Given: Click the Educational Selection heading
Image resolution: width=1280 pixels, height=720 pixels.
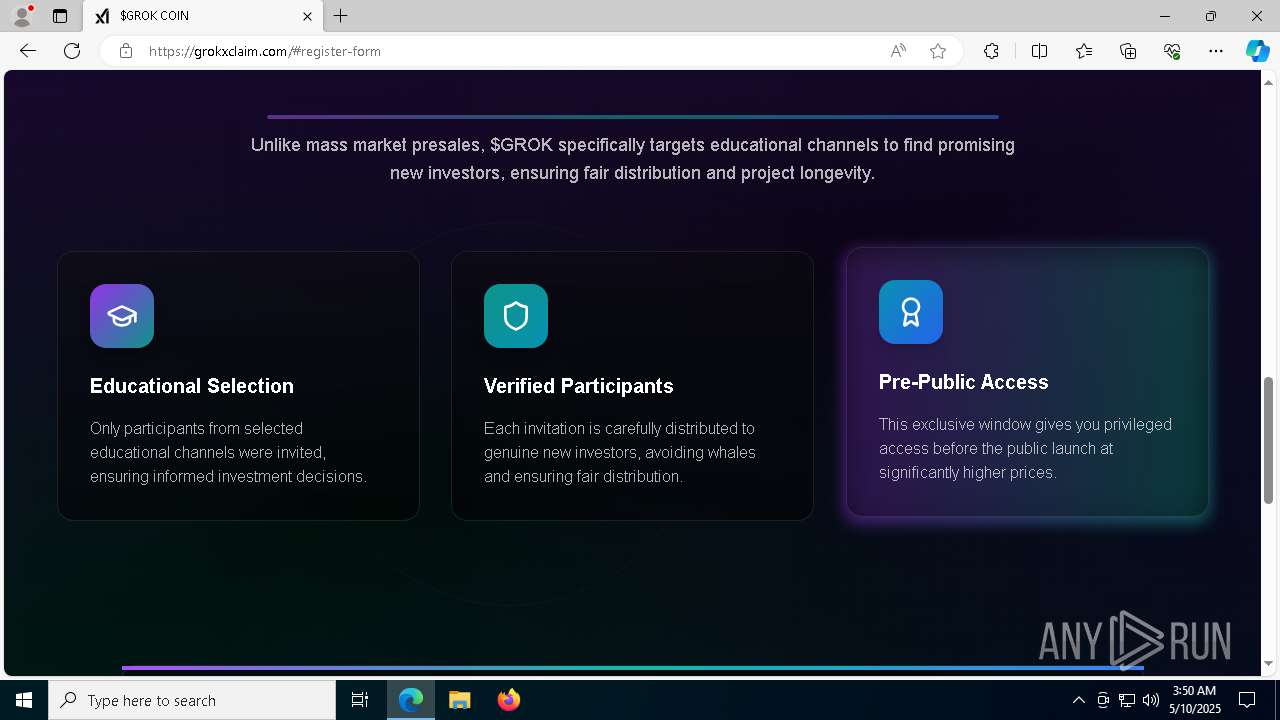Looking at the screenshot, I should click(192, 386).
